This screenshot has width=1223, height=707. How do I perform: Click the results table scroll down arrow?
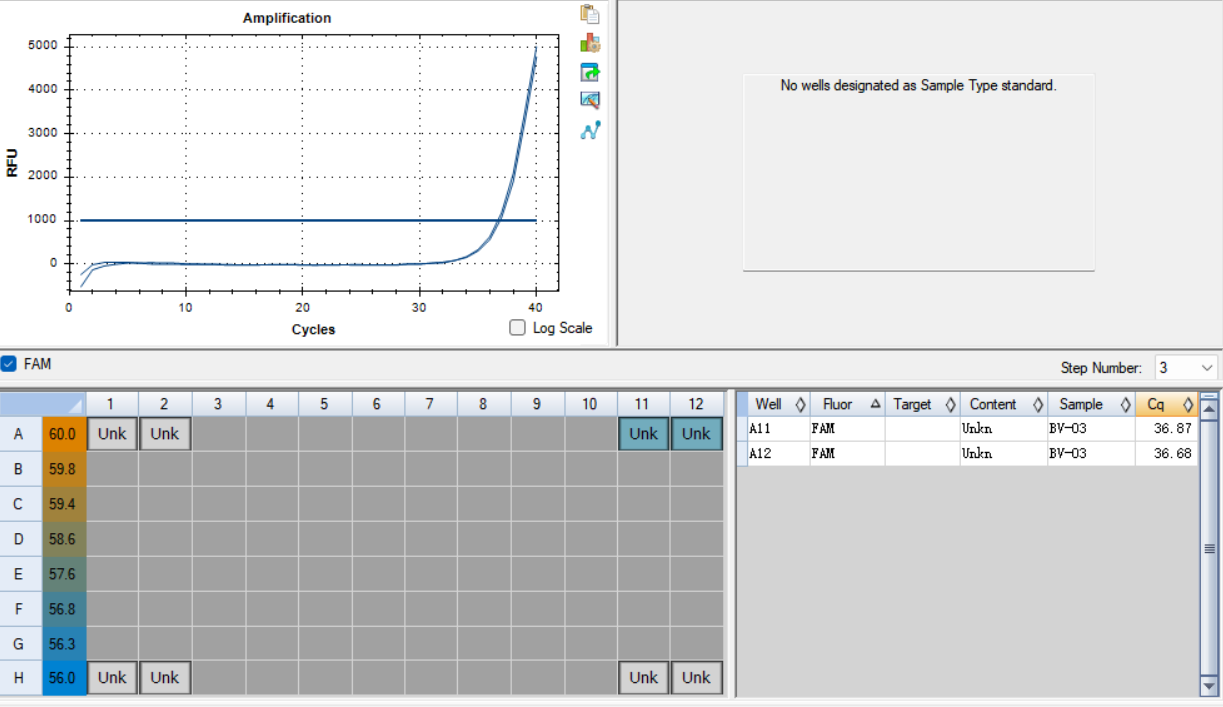pyautogui.click(x=1209, y=686)
